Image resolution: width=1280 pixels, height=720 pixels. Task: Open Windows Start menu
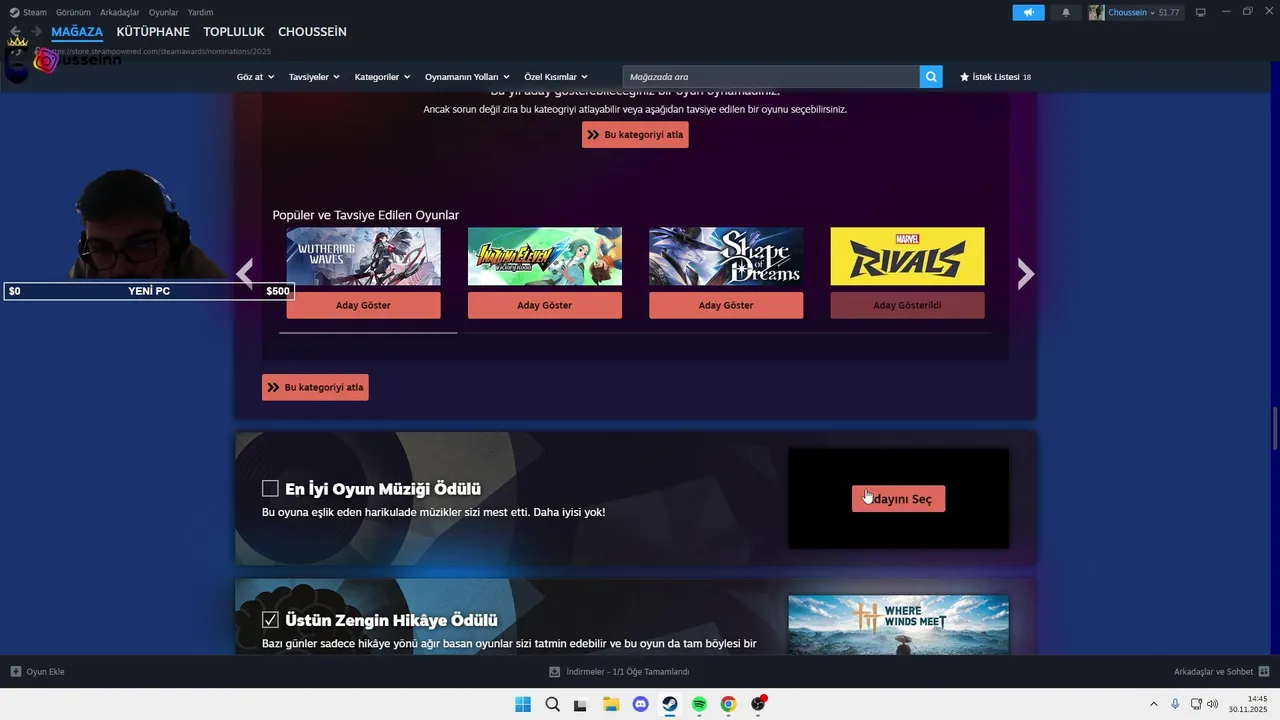click(x=523, y=704)
